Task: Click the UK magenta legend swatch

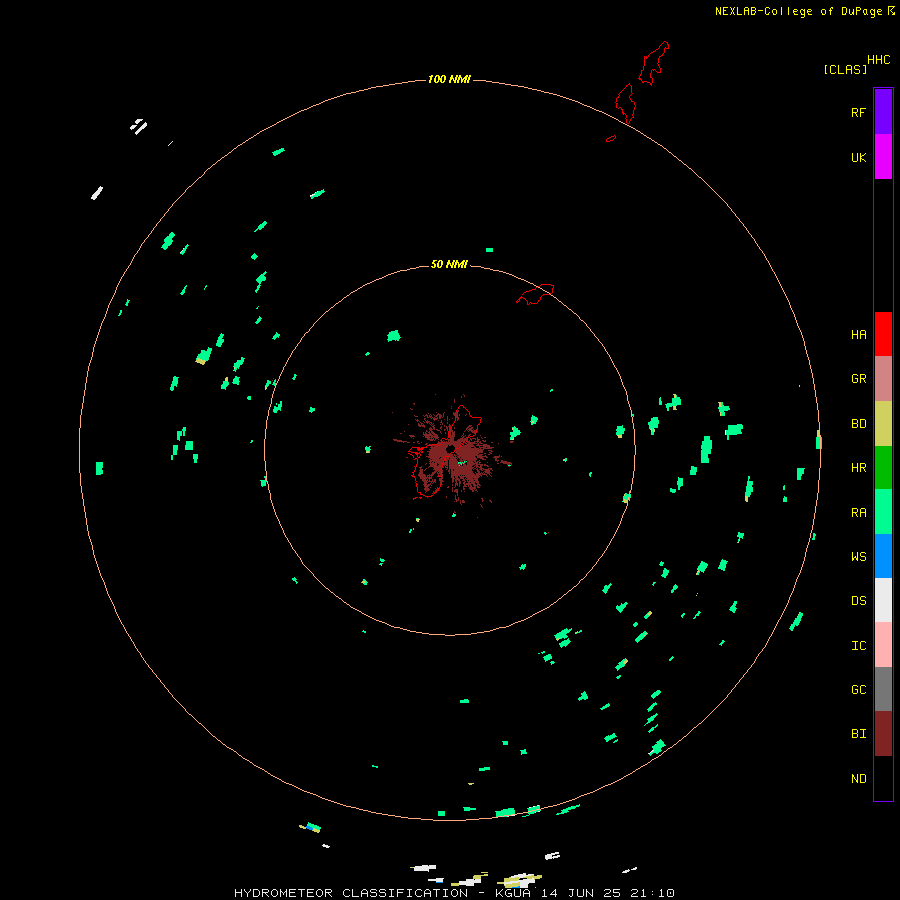Action: 883,157
